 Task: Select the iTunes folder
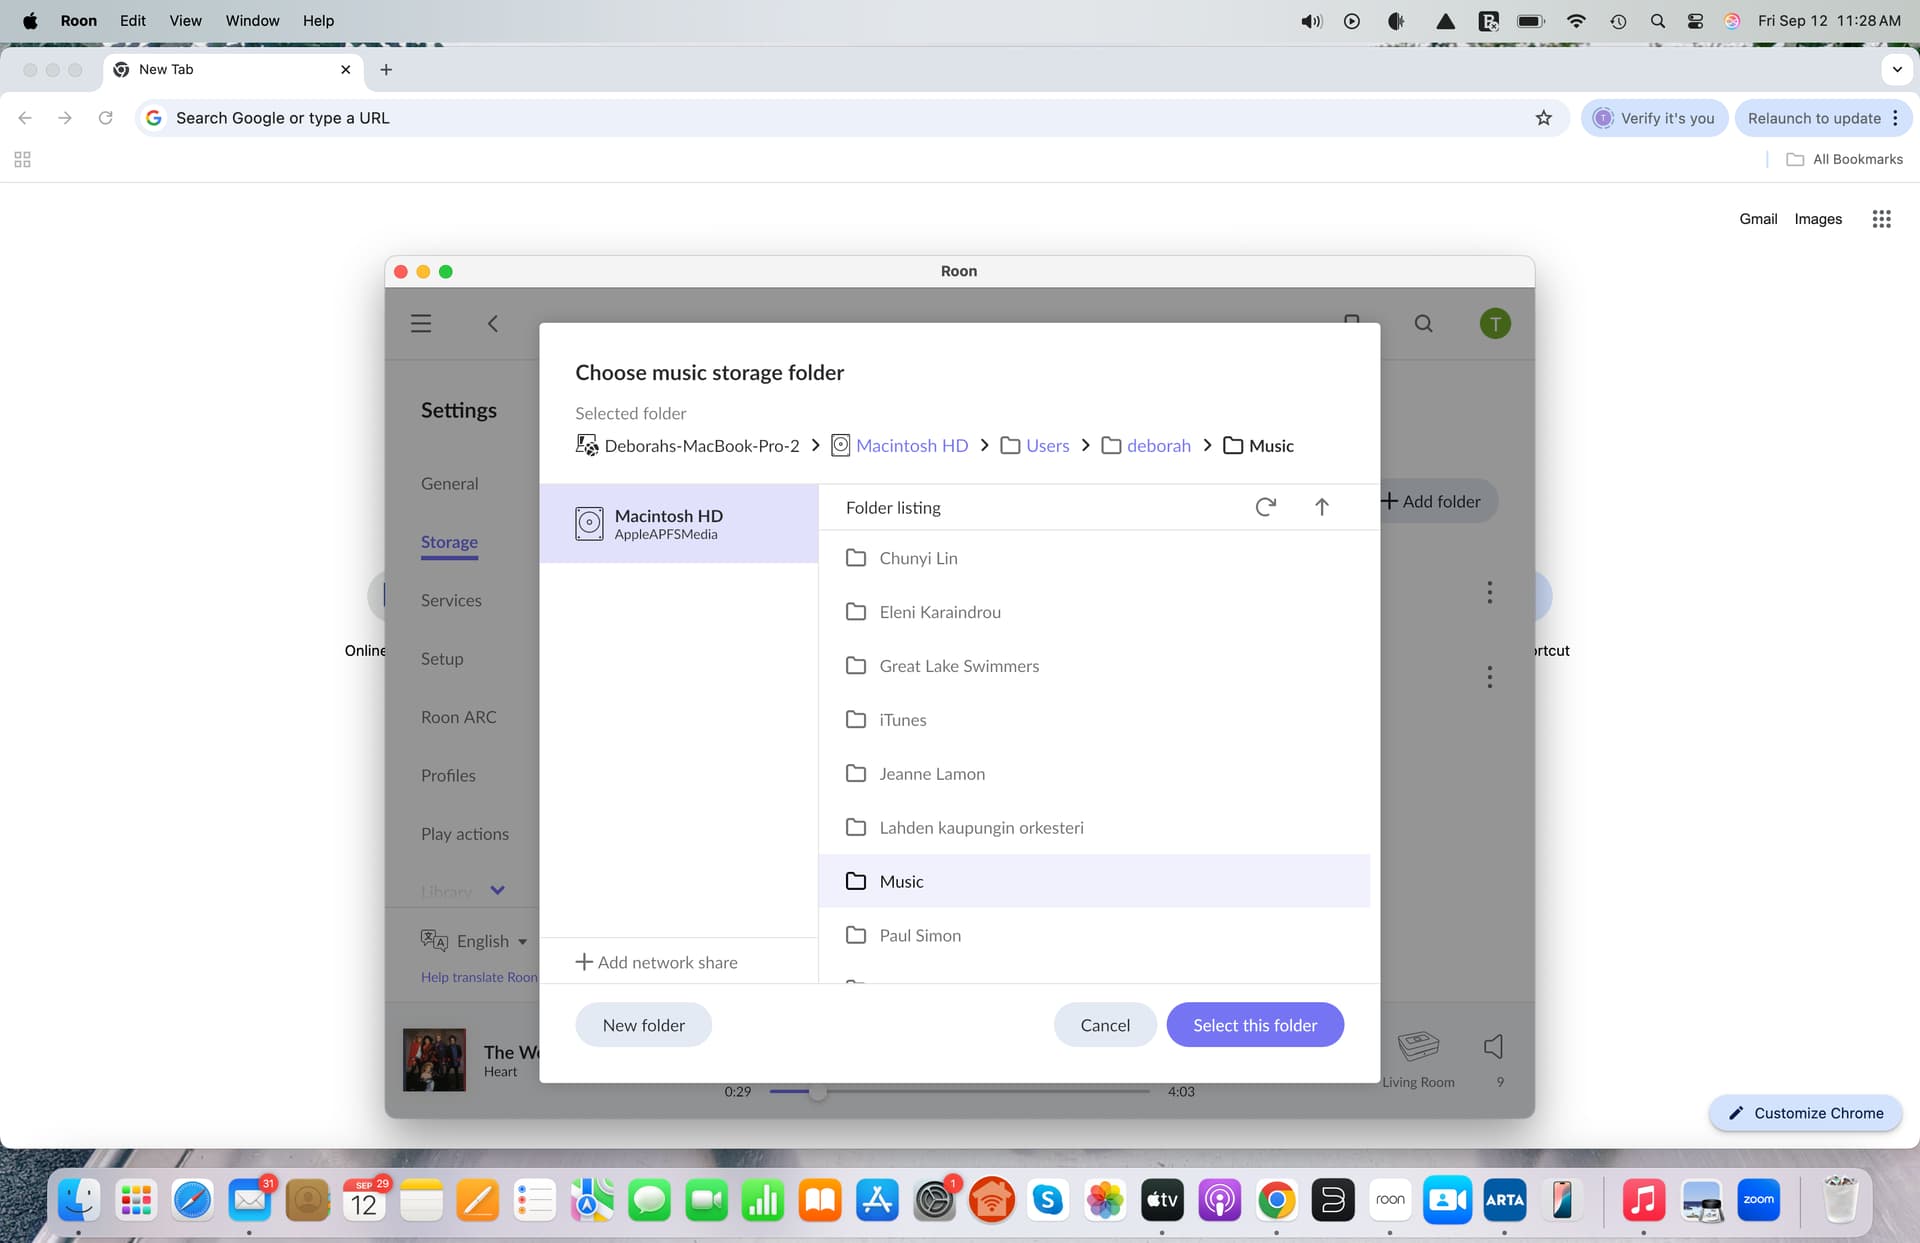pyautogui.click(x=902, y=720)
